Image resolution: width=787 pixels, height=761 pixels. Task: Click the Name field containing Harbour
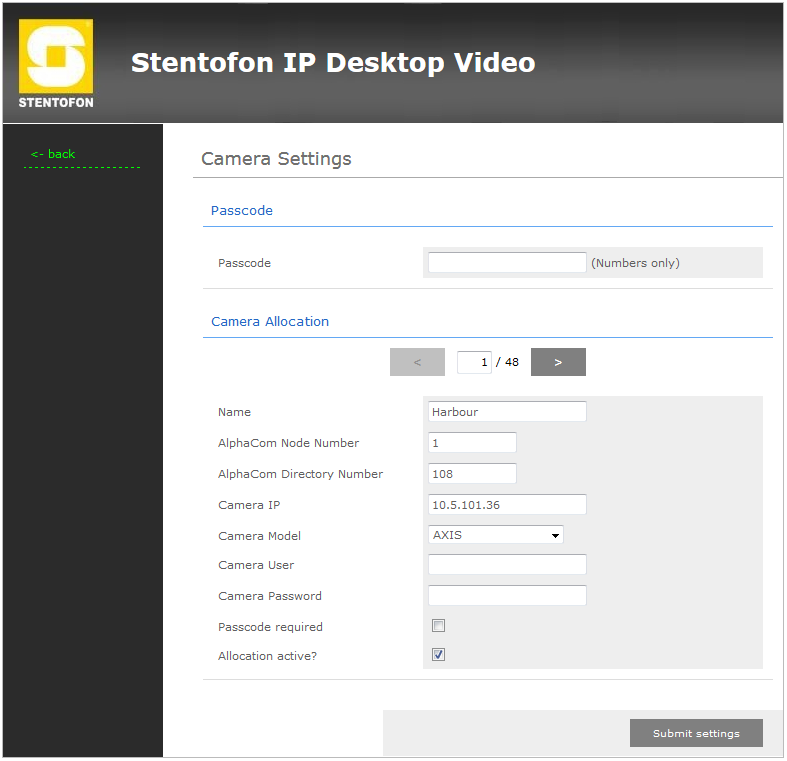click(x=507, y=412)
